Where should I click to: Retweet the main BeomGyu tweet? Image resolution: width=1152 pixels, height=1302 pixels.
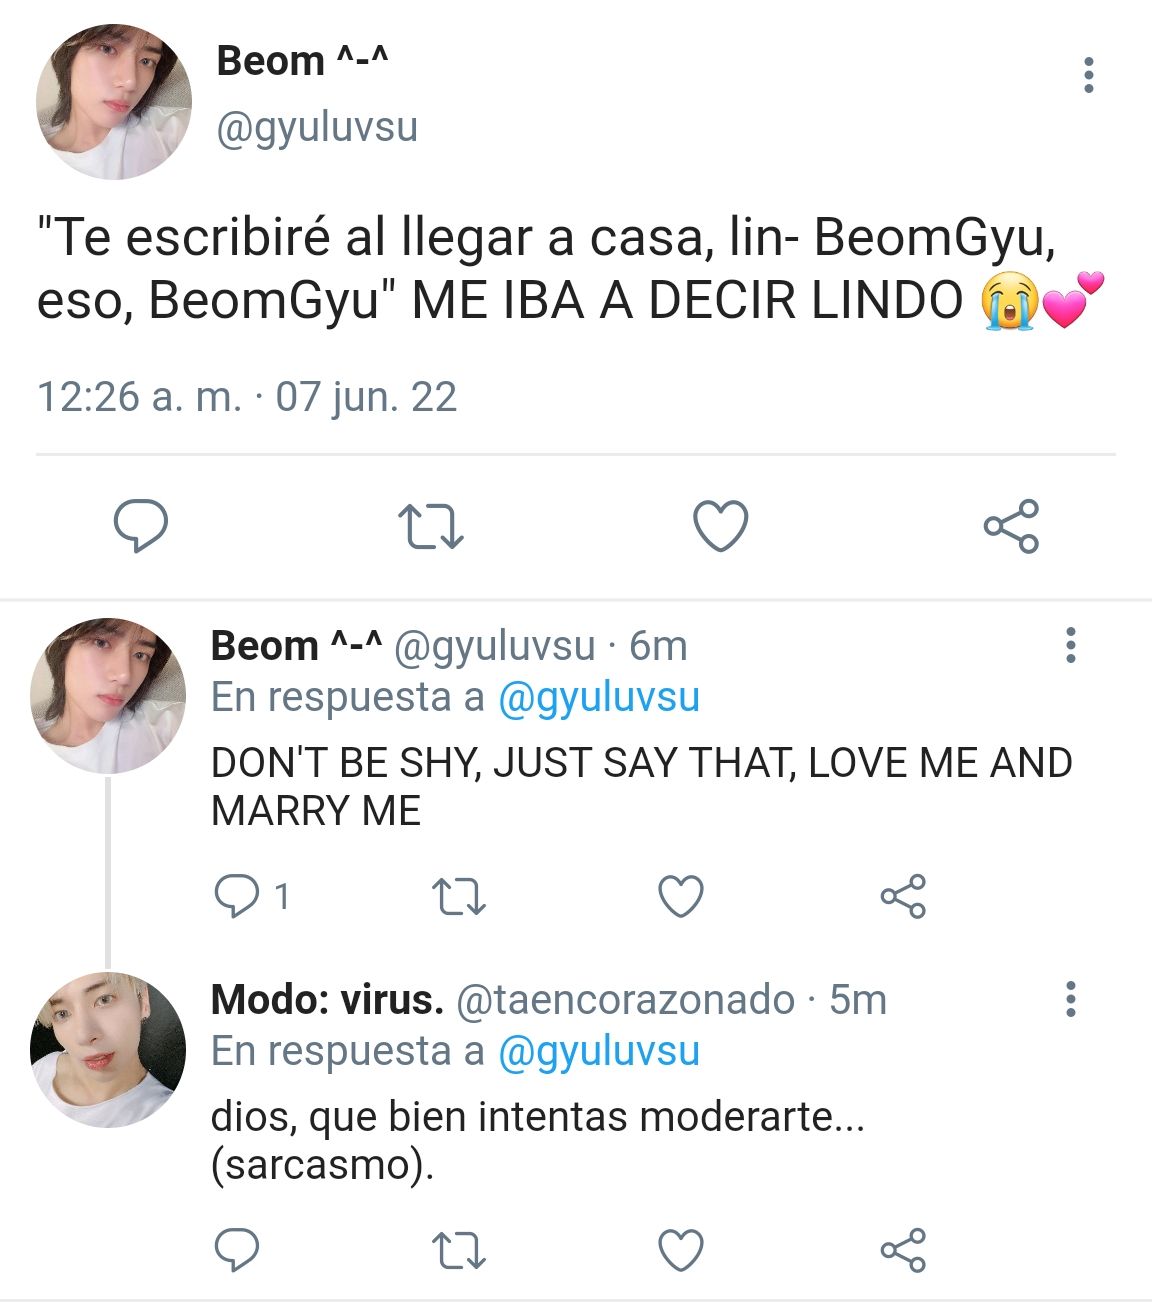tap(431, 527)
